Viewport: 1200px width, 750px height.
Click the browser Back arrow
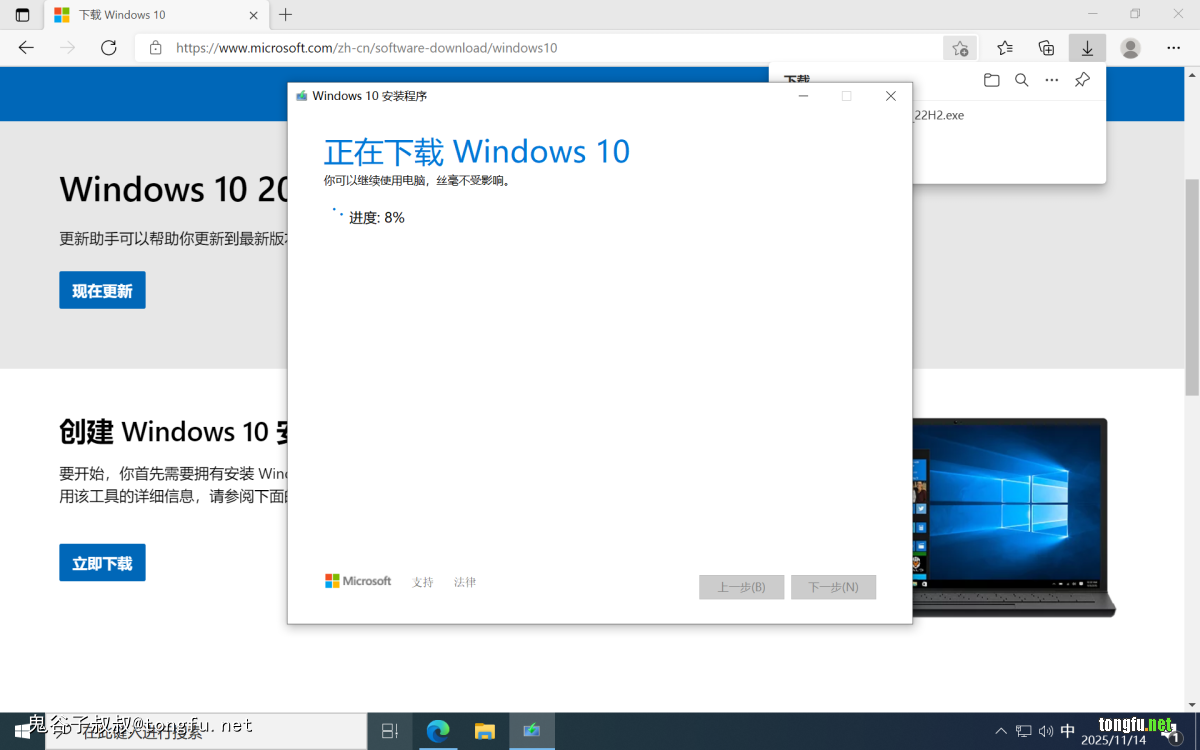point(26,48)
